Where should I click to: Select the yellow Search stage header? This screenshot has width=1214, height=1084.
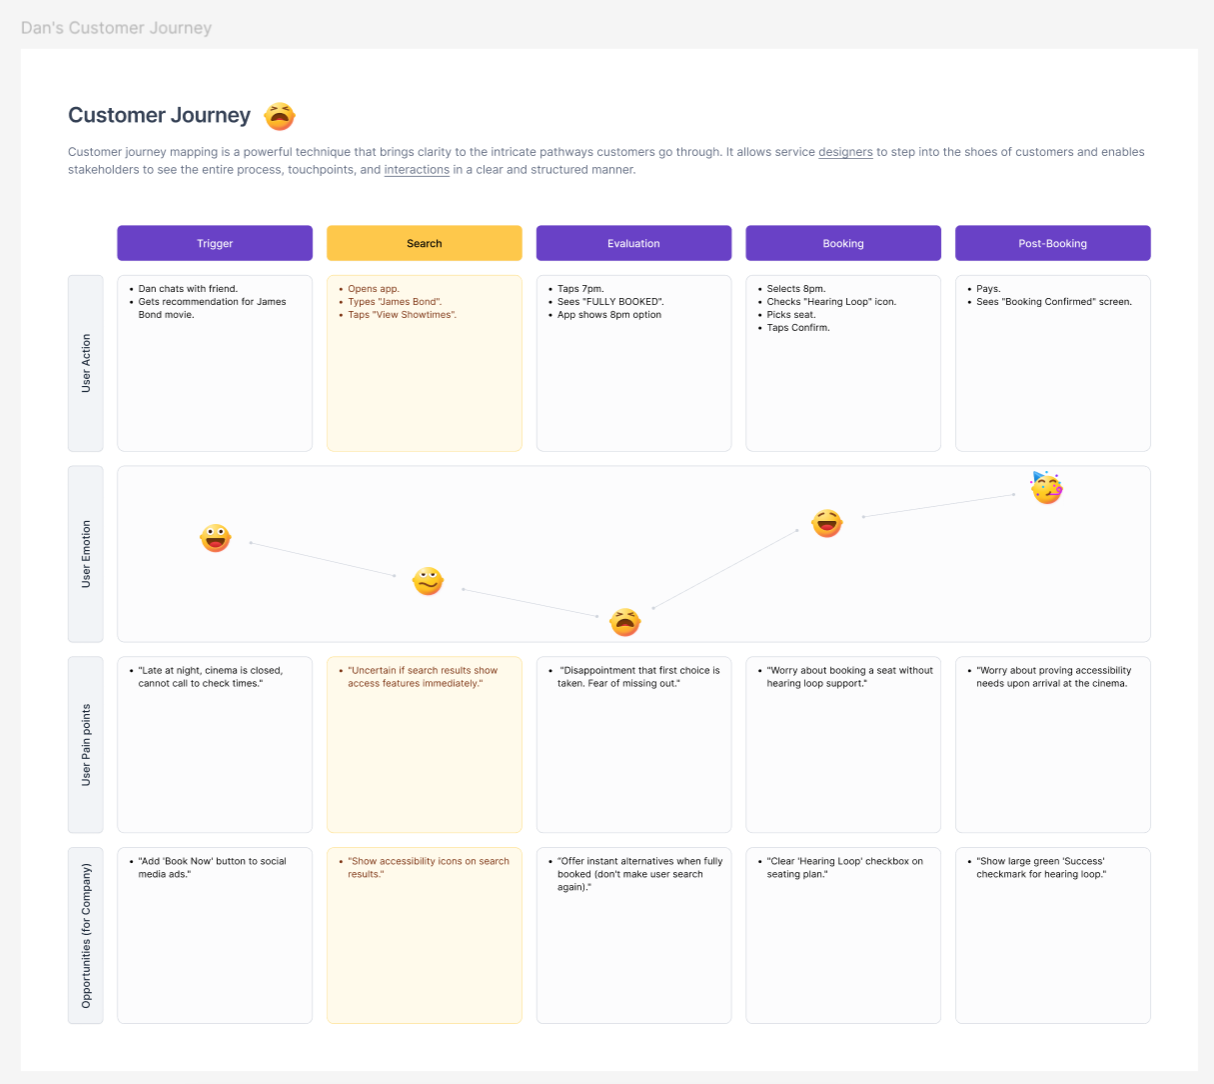(x=424, y=243)
